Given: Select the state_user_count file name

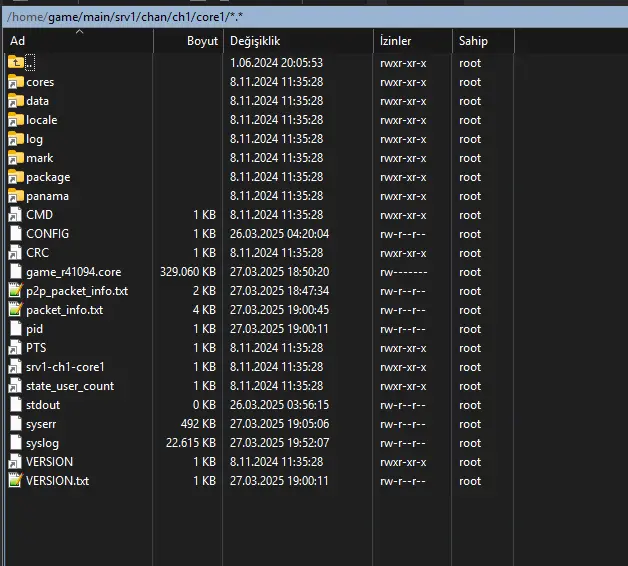Looking at the screenshot, I should (x=70, y=386).
